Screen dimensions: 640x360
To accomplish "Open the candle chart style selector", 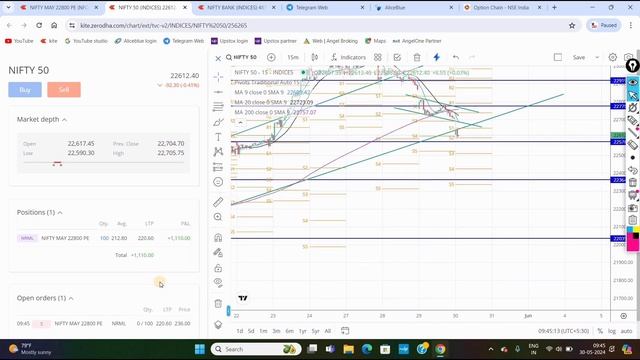I will 315,57.
